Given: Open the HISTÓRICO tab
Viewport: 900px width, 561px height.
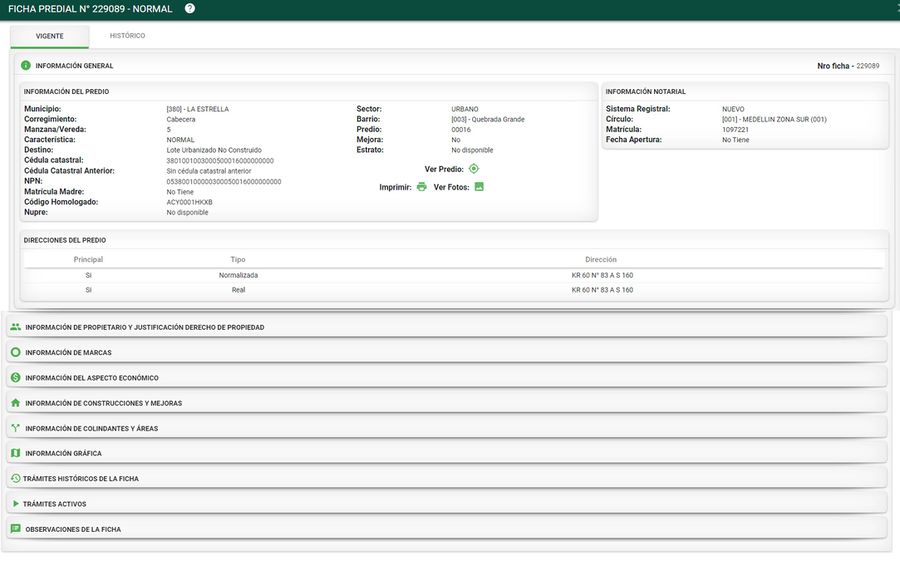Looking at the screenshot, I should tap(127, 36).
